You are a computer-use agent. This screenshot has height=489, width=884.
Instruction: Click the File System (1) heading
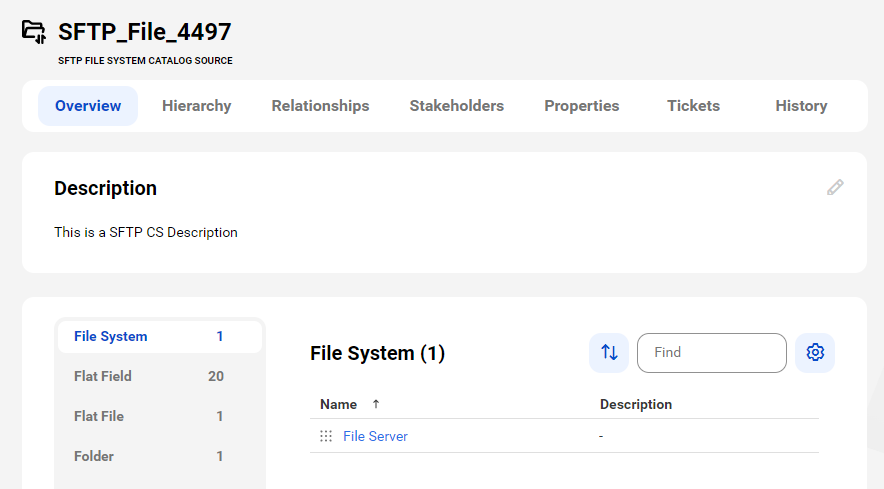click(x=377, y=353)
